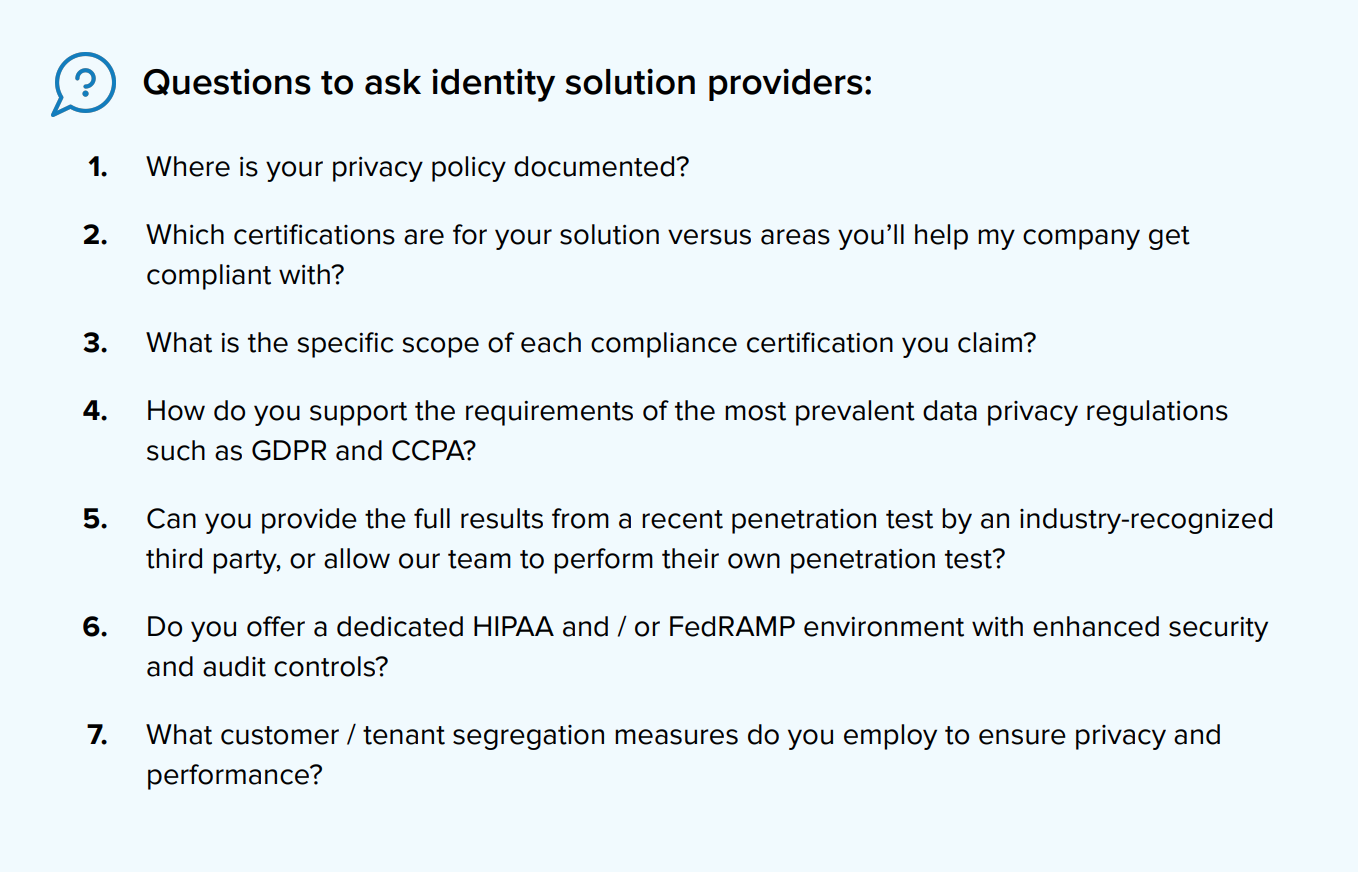
Task: Click list number 6 marker
Action: click(95, 627)
